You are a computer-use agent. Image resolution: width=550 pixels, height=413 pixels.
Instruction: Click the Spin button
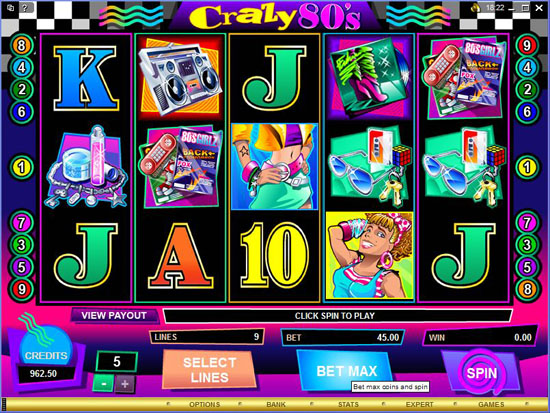pyautogui.click(x=481, y=373)
